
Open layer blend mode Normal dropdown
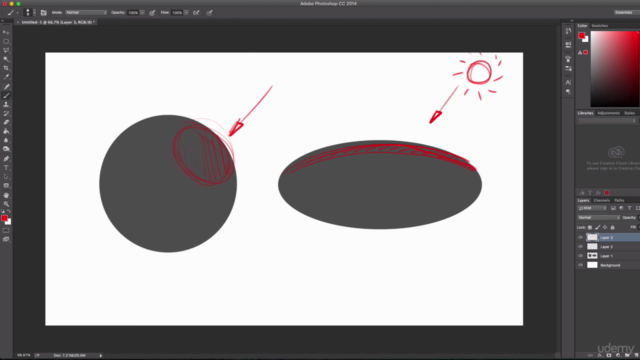pos(599,218)
